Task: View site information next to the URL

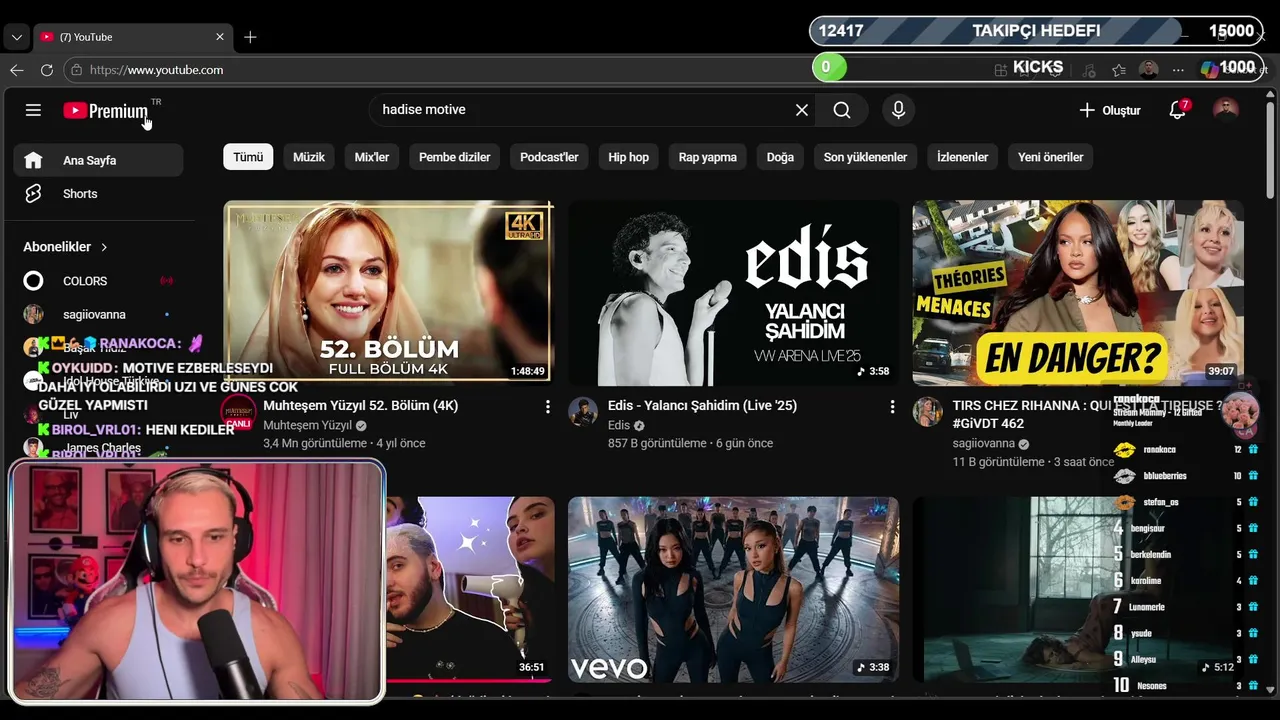Action: (76, 70)
